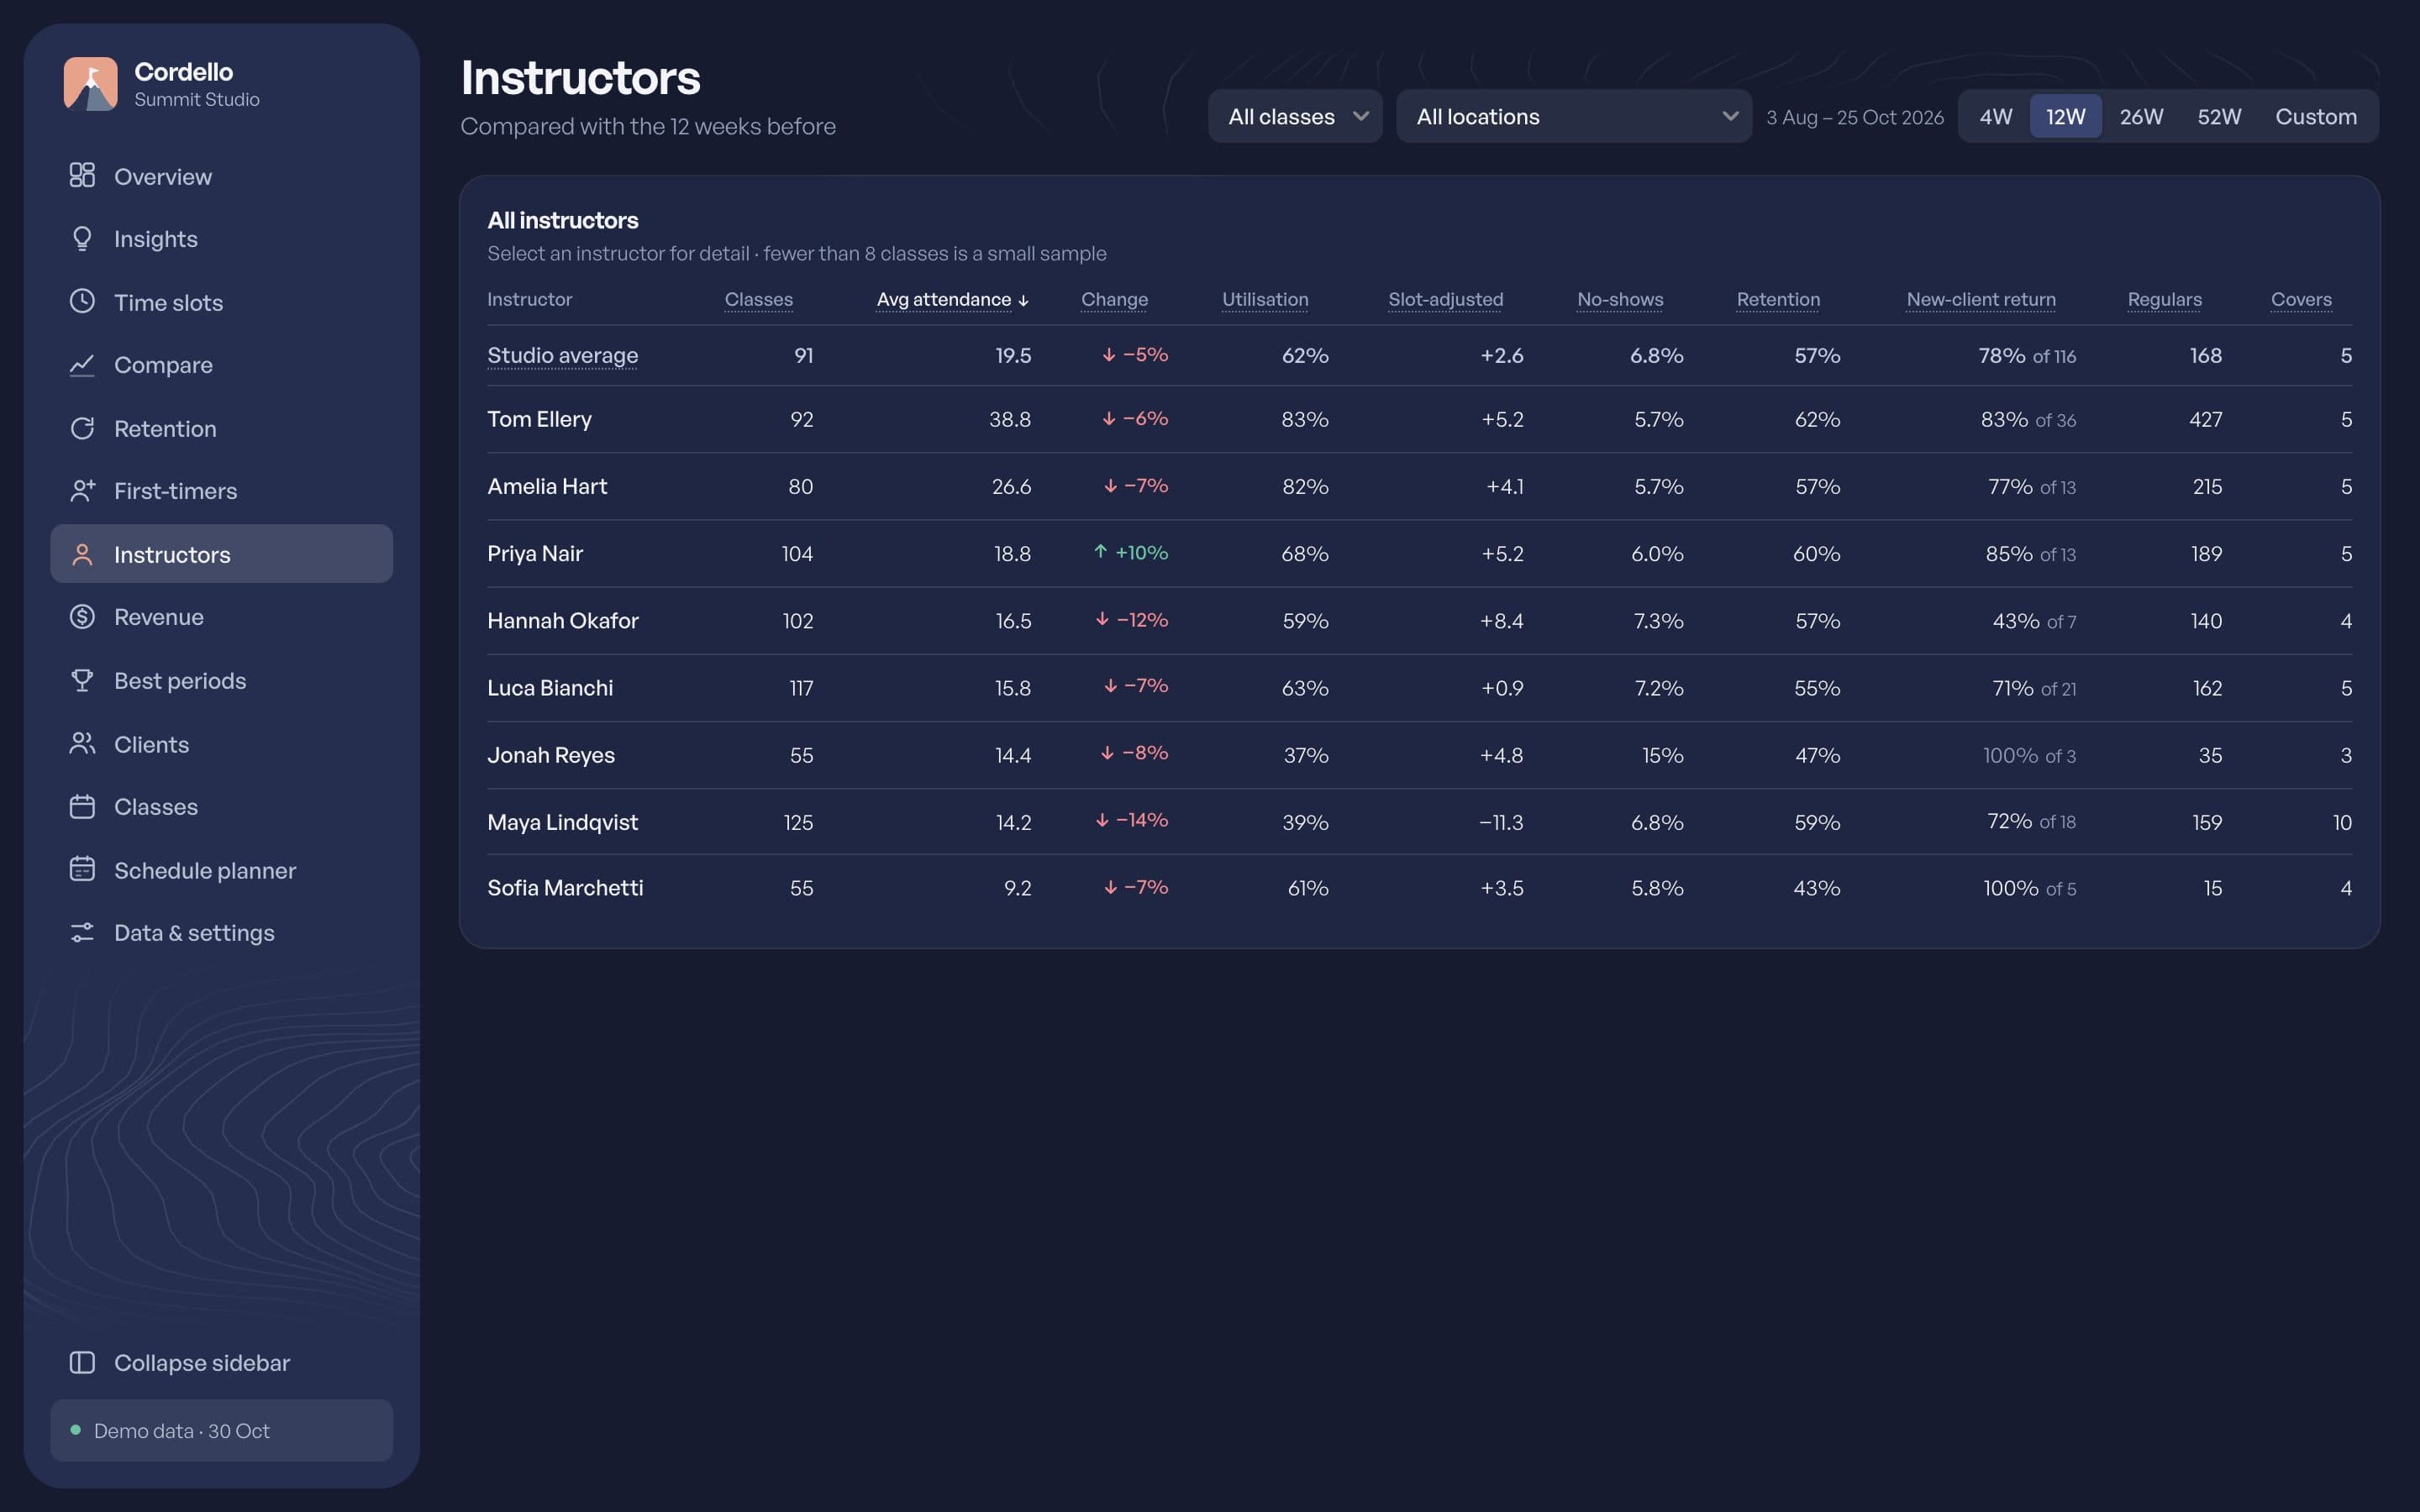Image resolution: width=2420 pixels, height=1512 pixels.
Task: Click the Revenue dollar coin icon
Action: [82, 616]
